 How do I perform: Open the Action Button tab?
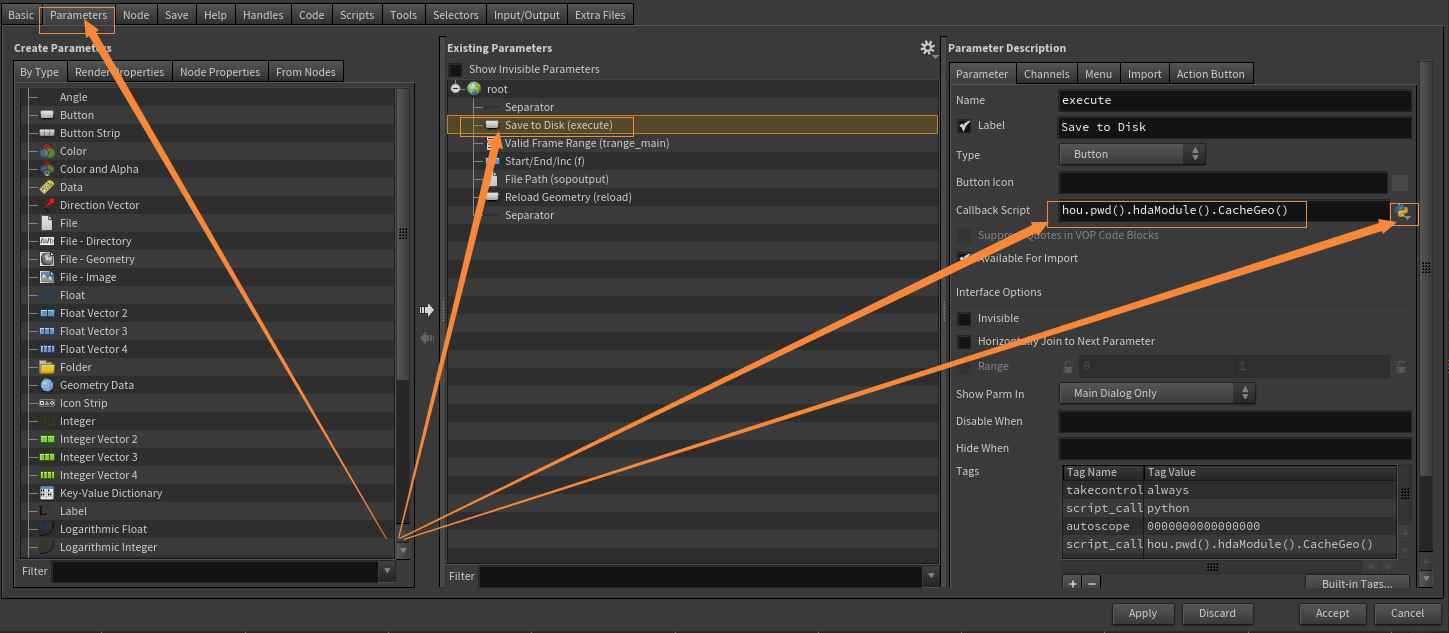click(x=1210, y=74)
